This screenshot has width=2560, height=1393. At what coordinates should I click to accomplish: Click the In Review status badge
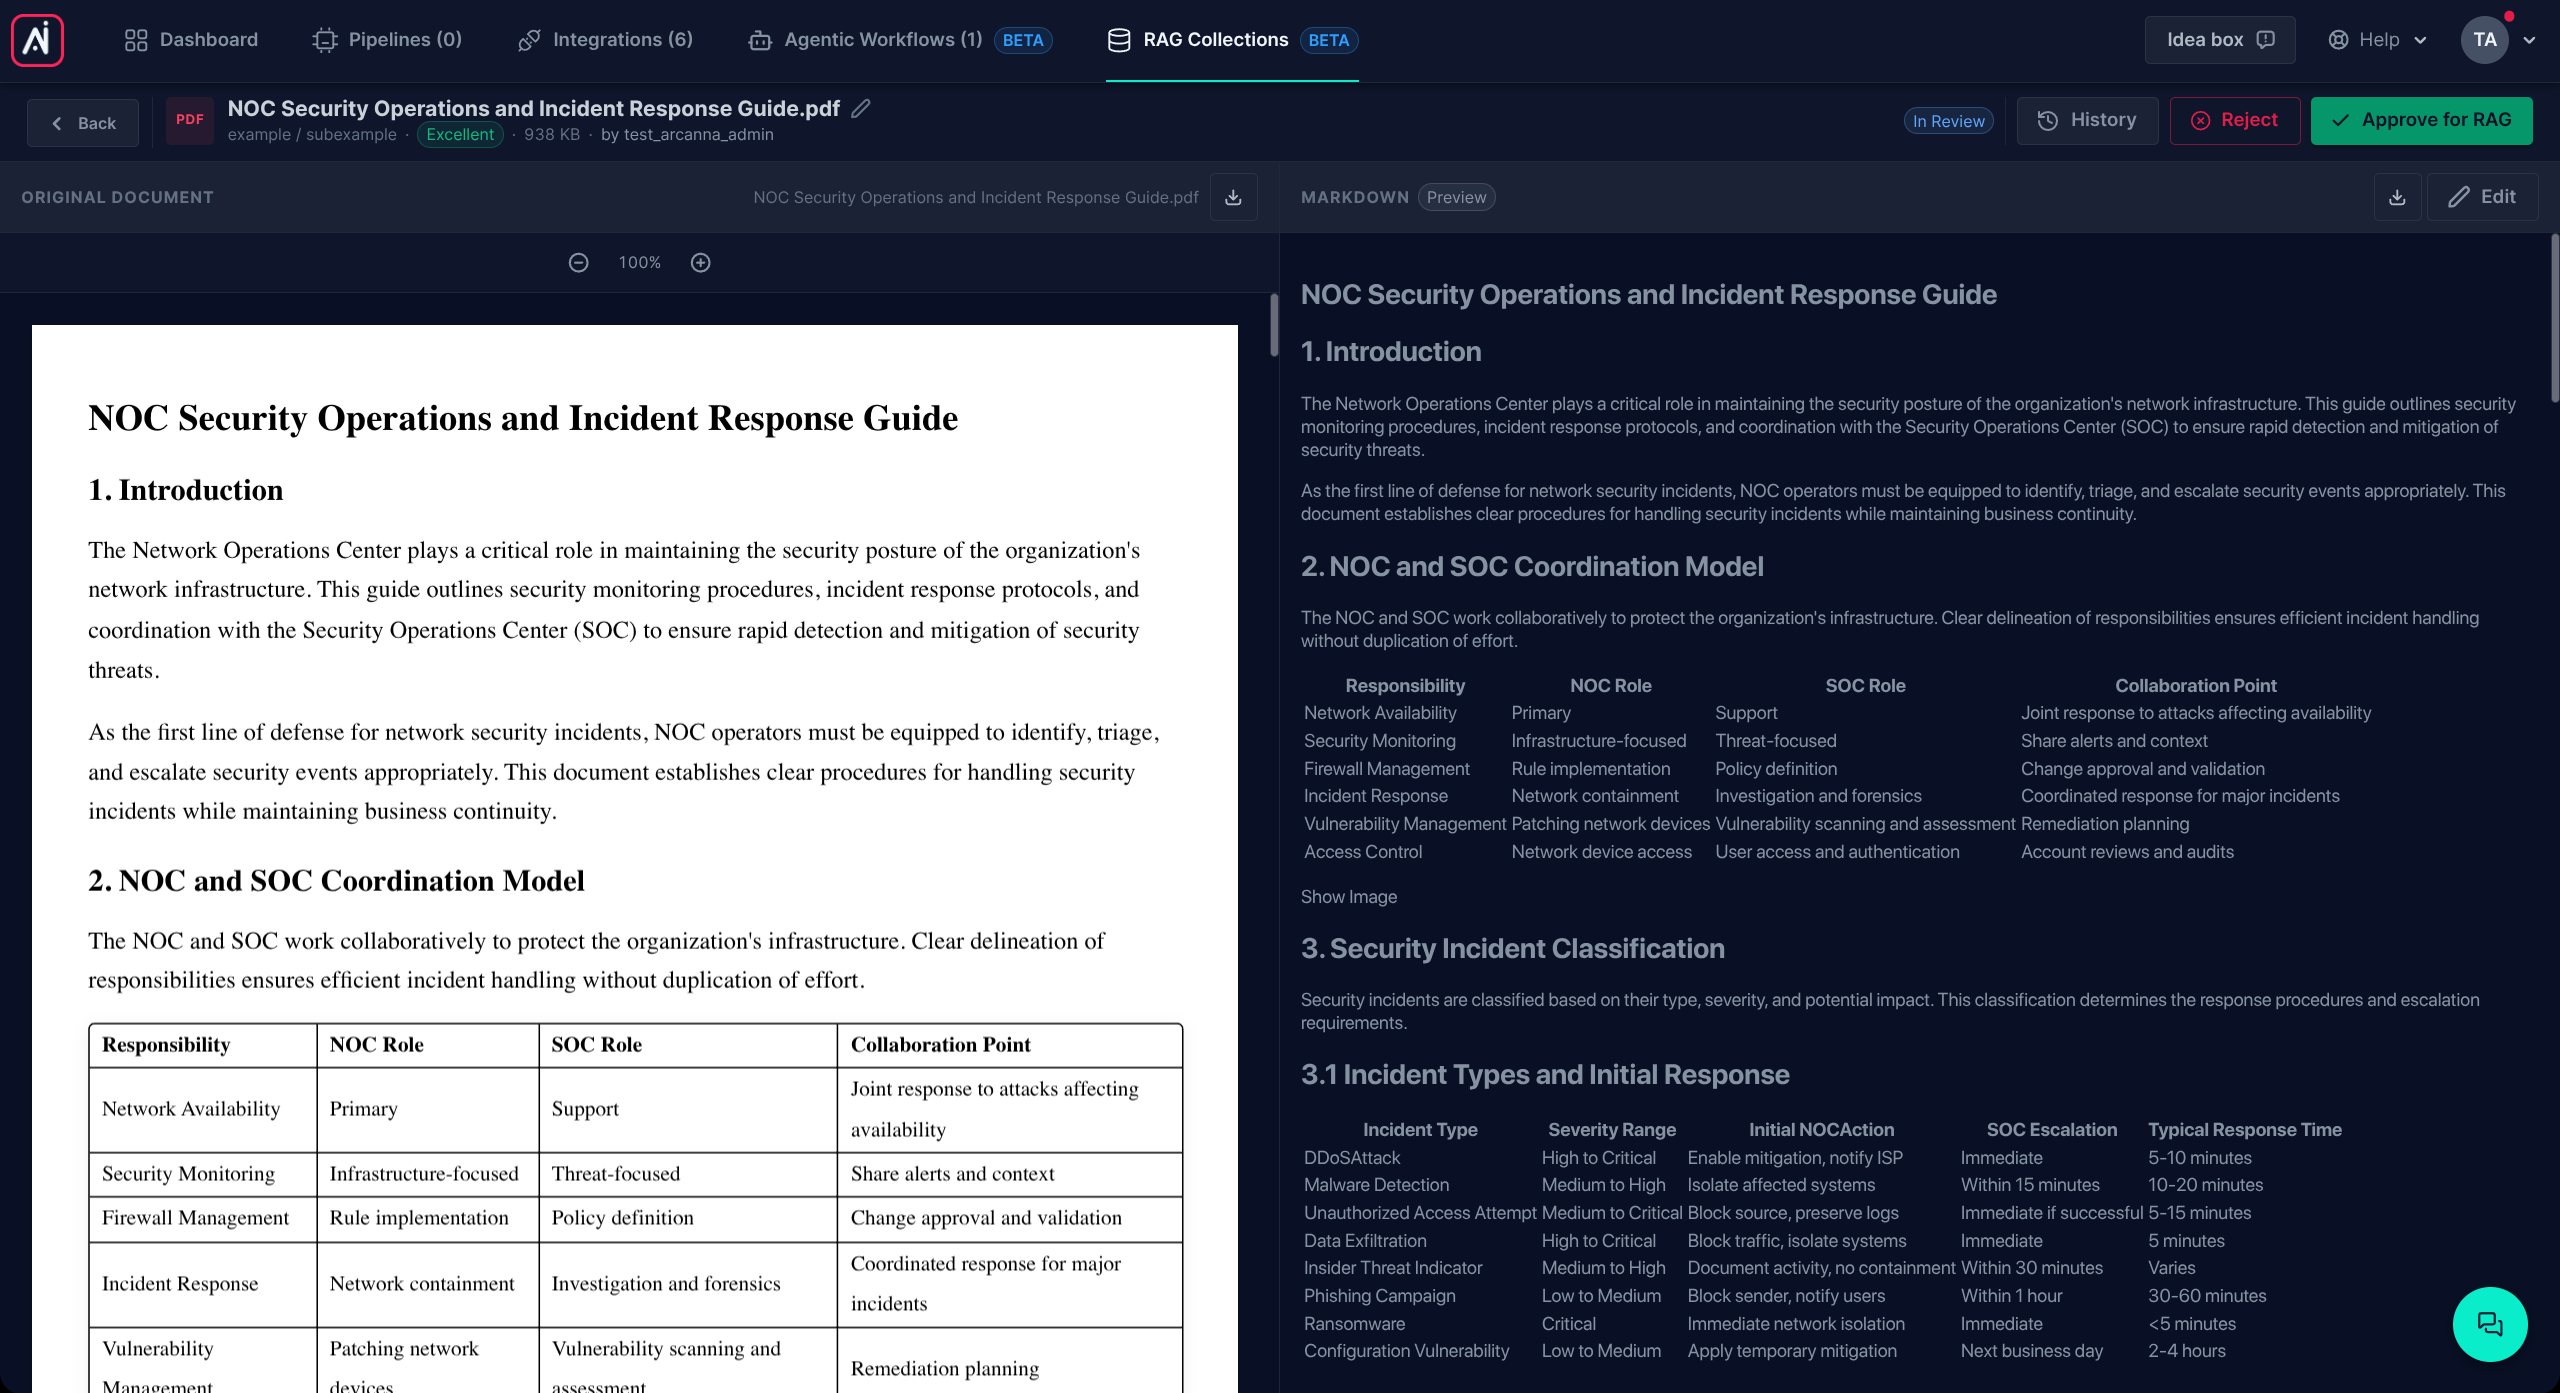(x=1948, y=121)
